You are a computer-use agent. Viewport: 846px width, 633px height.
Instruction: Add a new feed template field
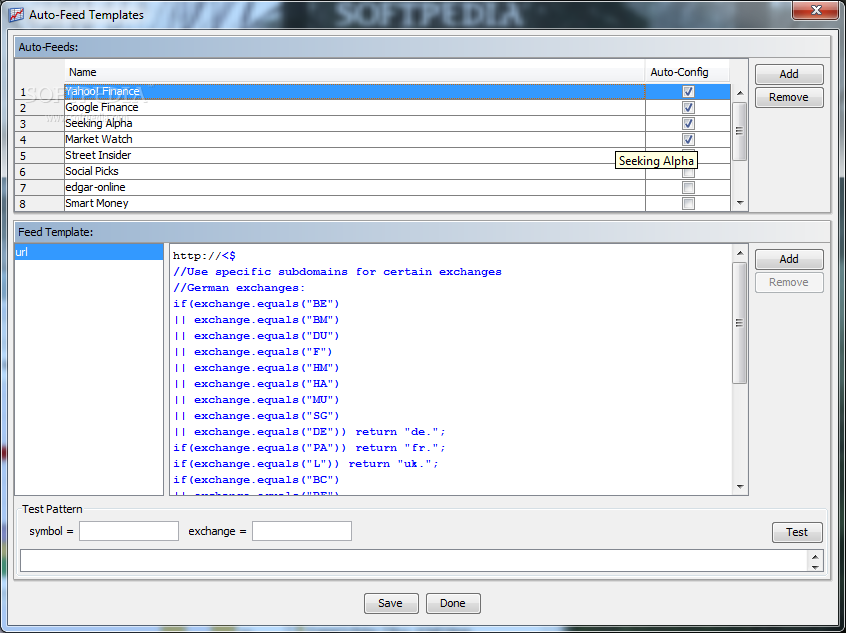point(789,259)
